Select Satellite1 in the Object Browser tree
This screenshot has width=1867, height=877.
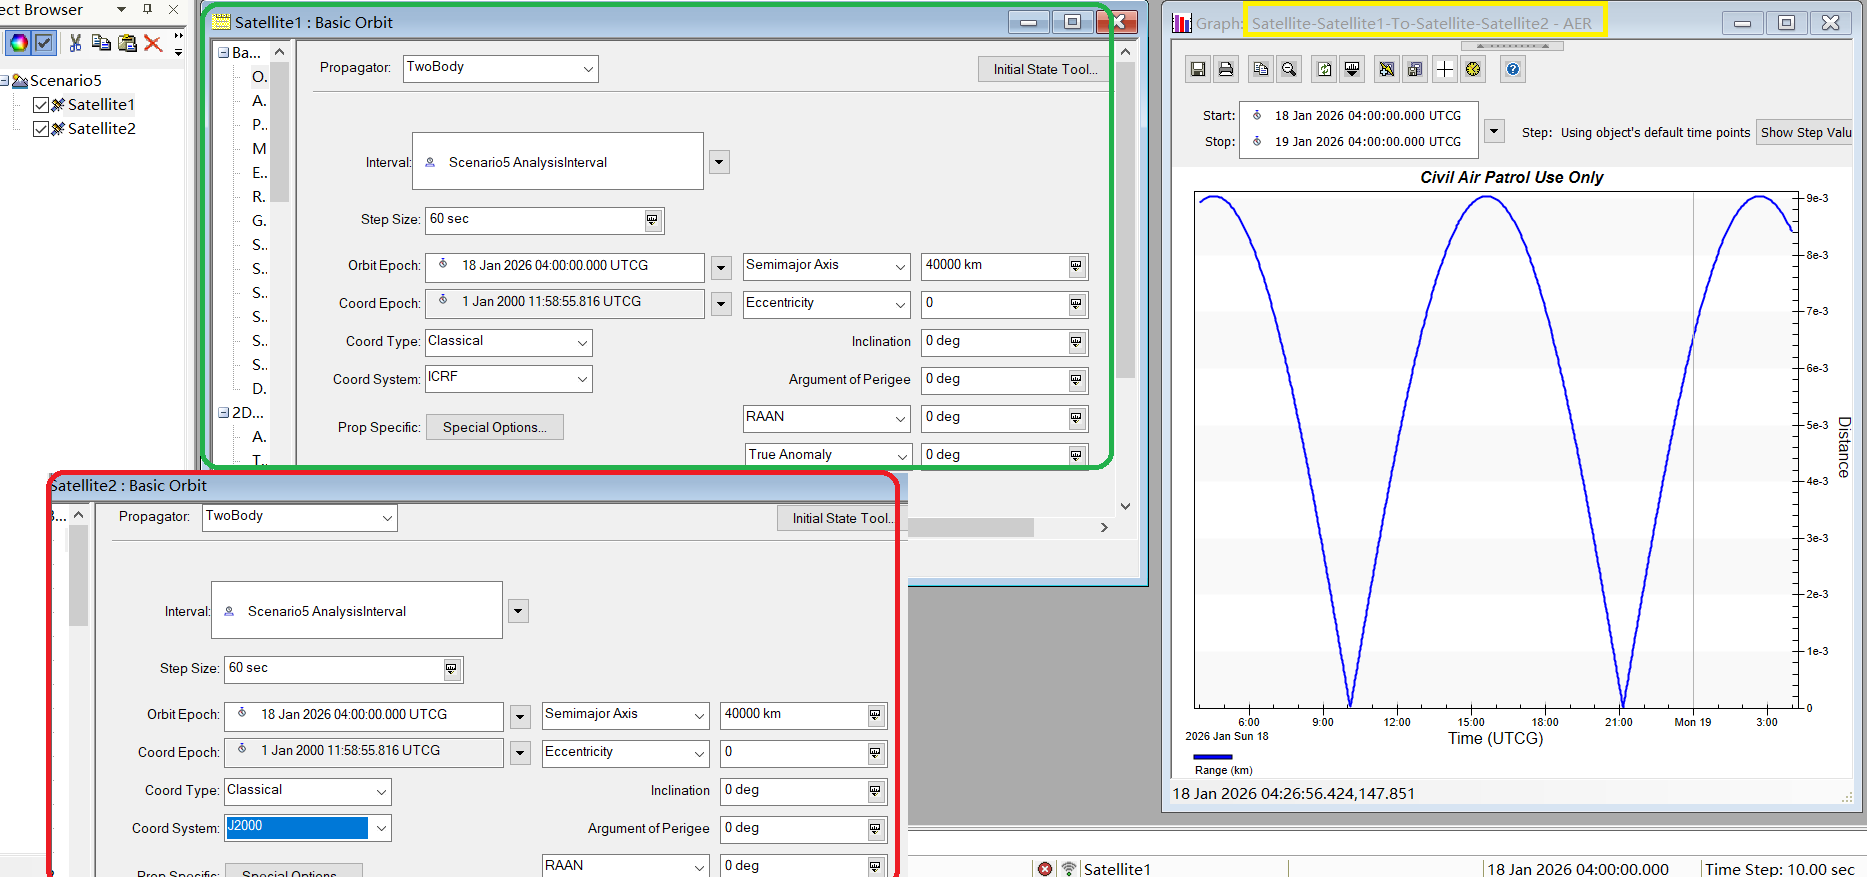(x=101, y=105)
